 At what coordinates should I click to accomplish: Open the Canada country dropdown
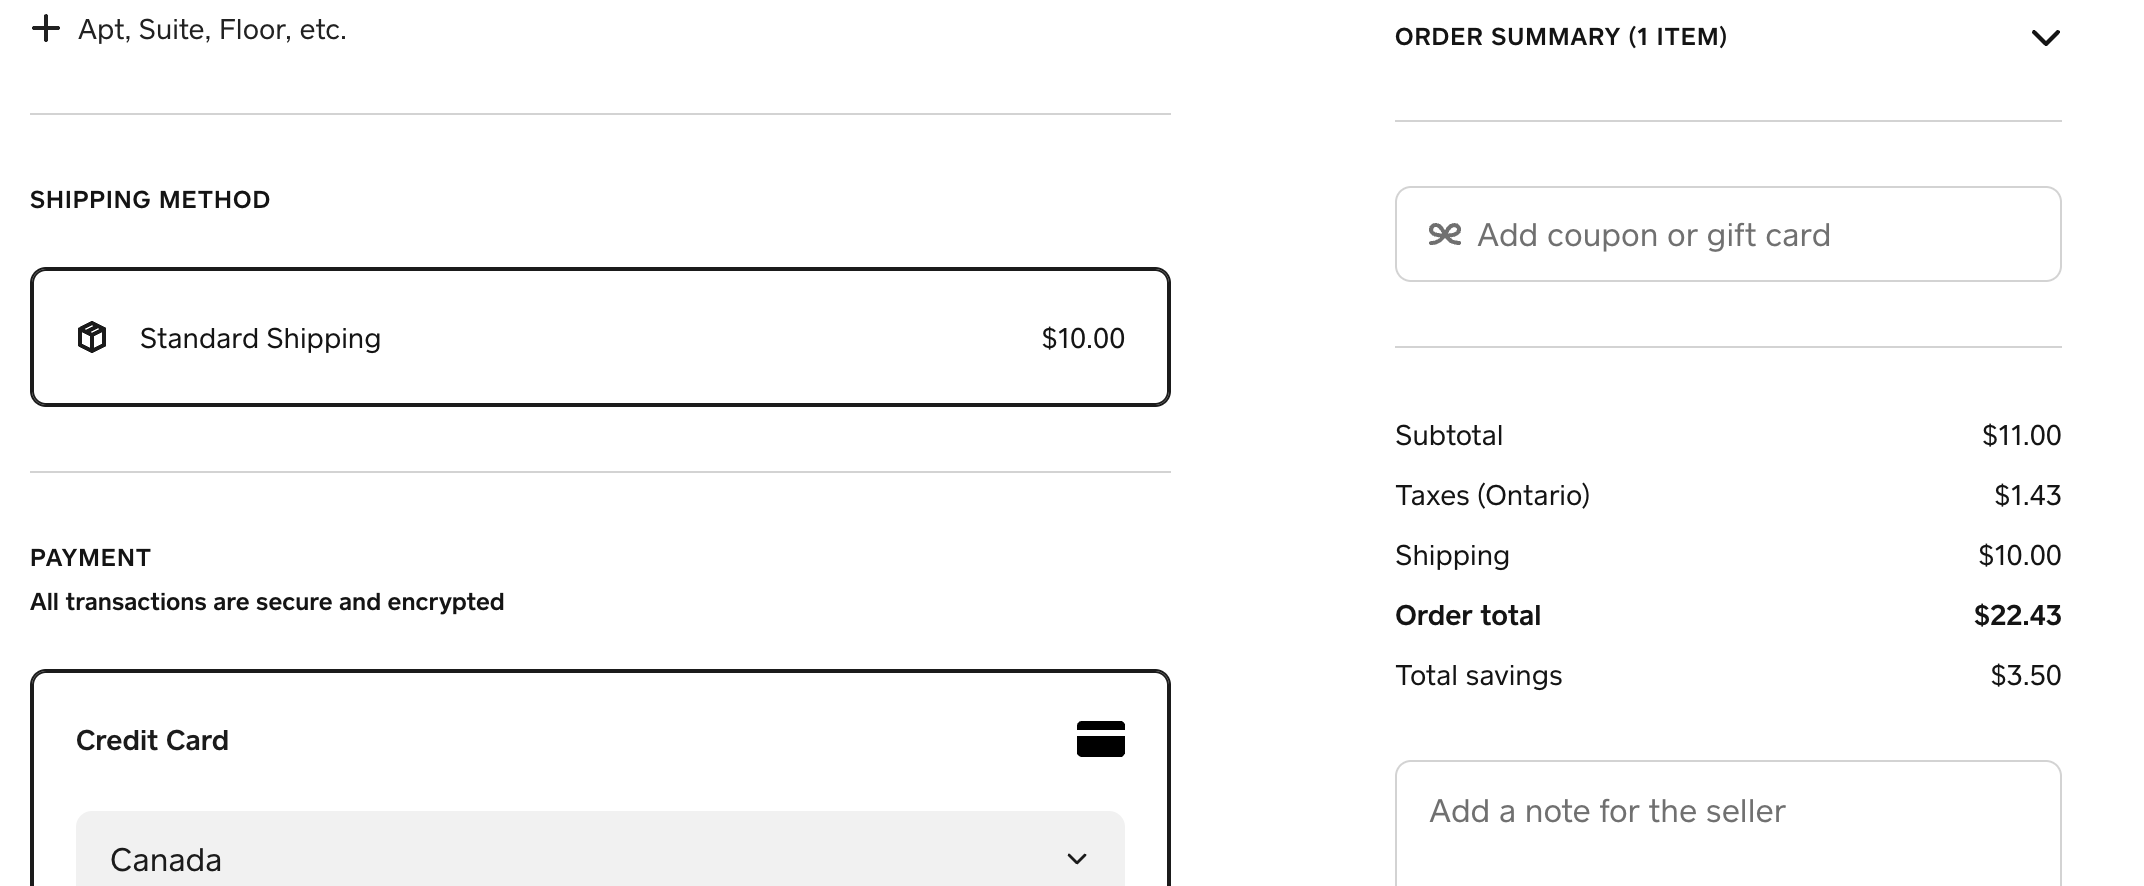(600, 858)
